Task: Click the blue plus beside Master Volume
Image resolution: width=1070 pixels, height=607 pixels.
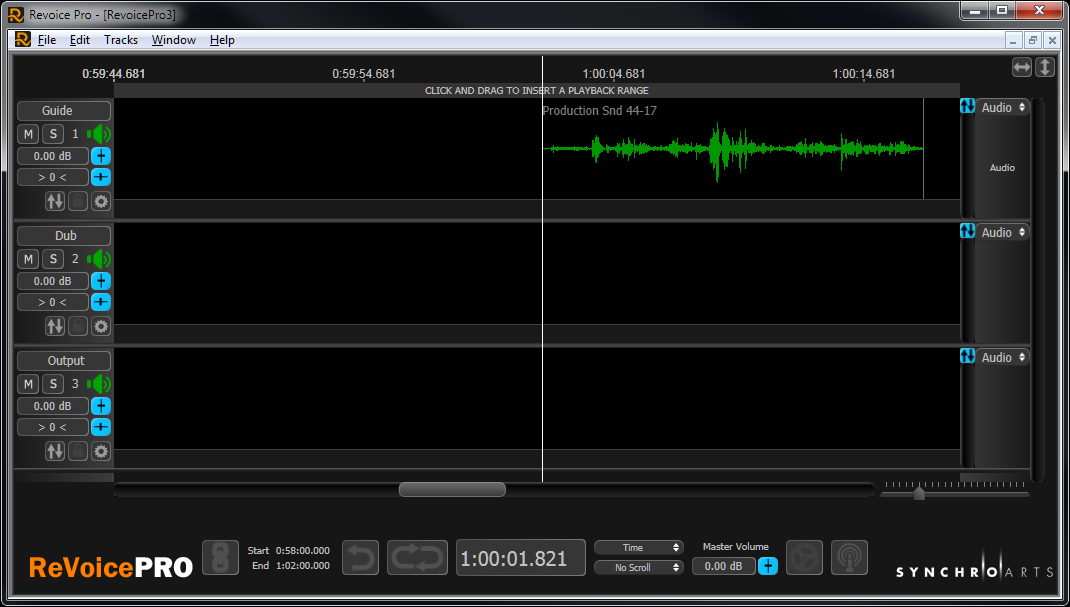Action: click(x=768, y=566)
